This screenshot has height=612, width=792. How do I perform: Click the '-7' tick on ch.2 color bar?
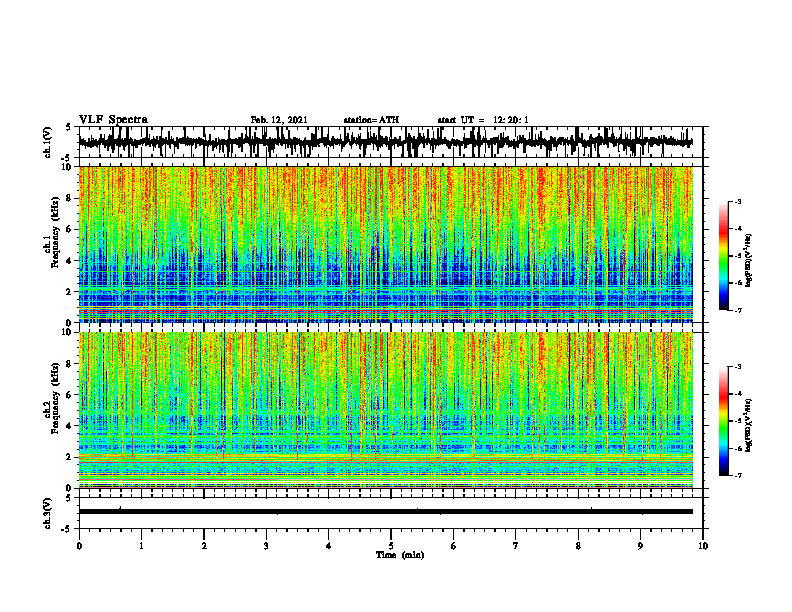click(x=738, y=475)
